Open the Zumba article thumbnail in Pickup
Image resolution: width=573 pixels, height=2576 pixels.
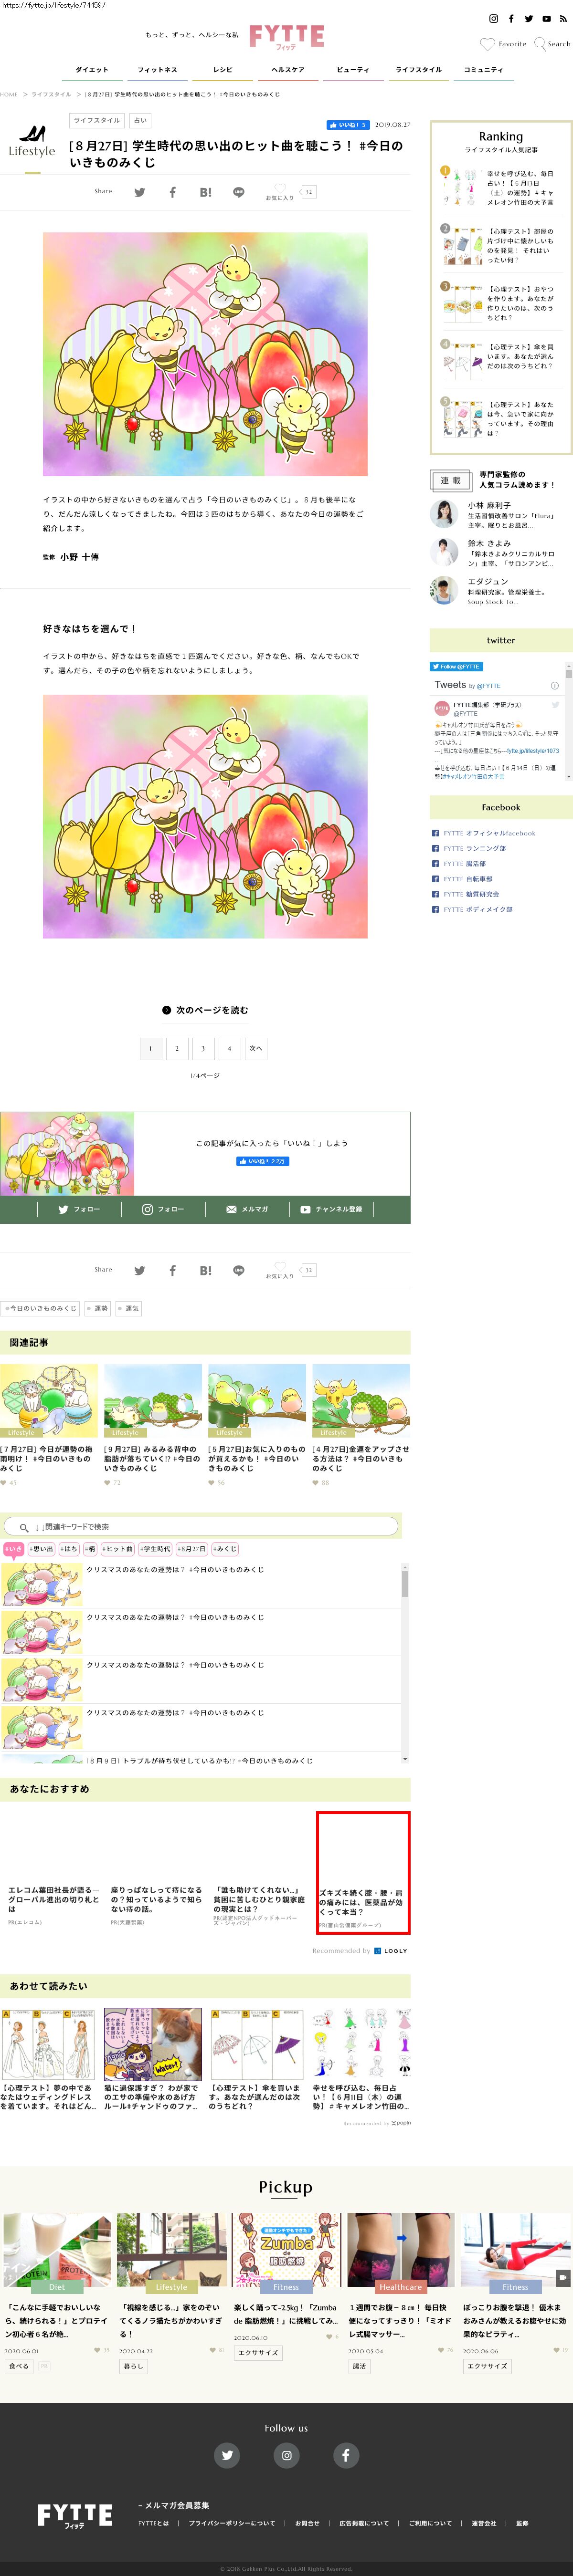[286, 2250]
